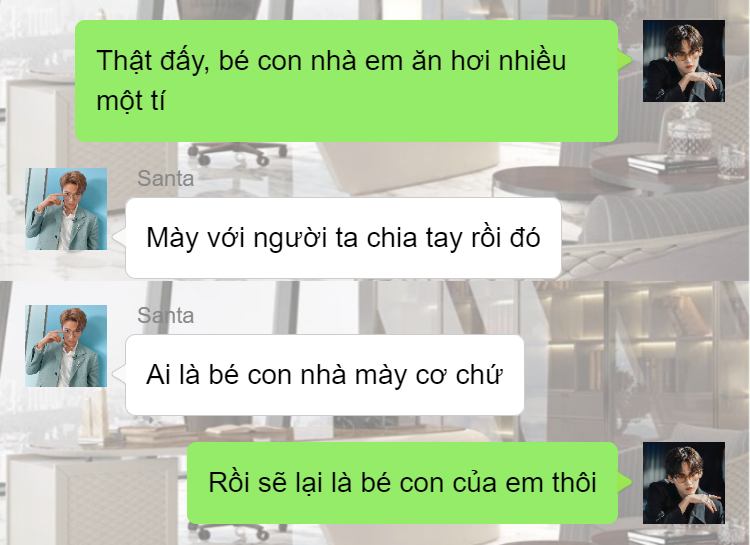This screenshot has height=545, width=750.
Task: Select the green 'Rồi sẽ lại là bé con' bubble
Action: click(402, 483)
